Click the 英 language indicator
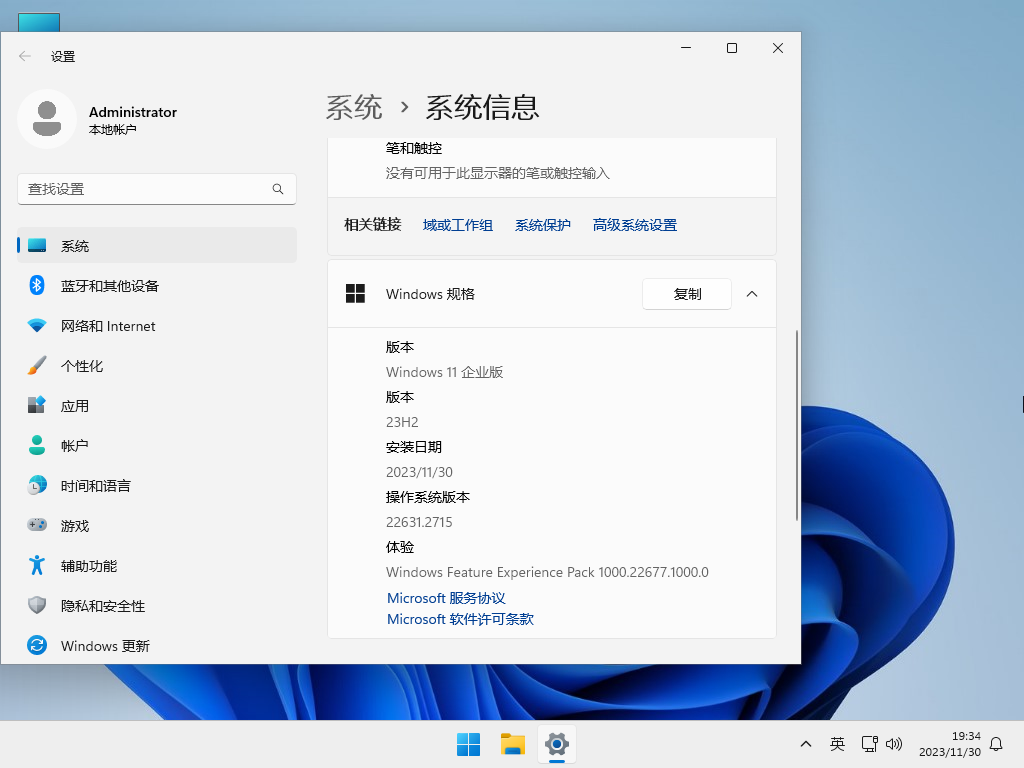Image resolution: width=1024 pixels, height=768 pixels. (837, 744)
